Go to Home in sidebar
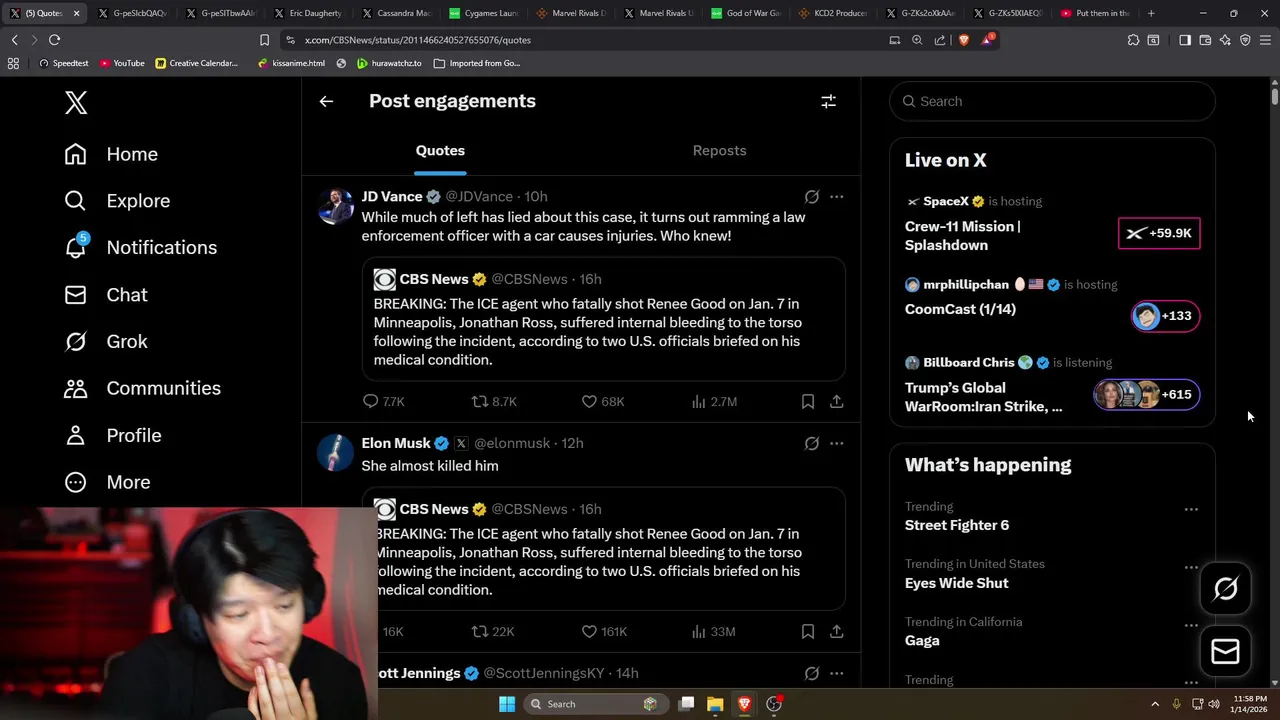Screen dimensions: 1280x720 tap(111, 154)
